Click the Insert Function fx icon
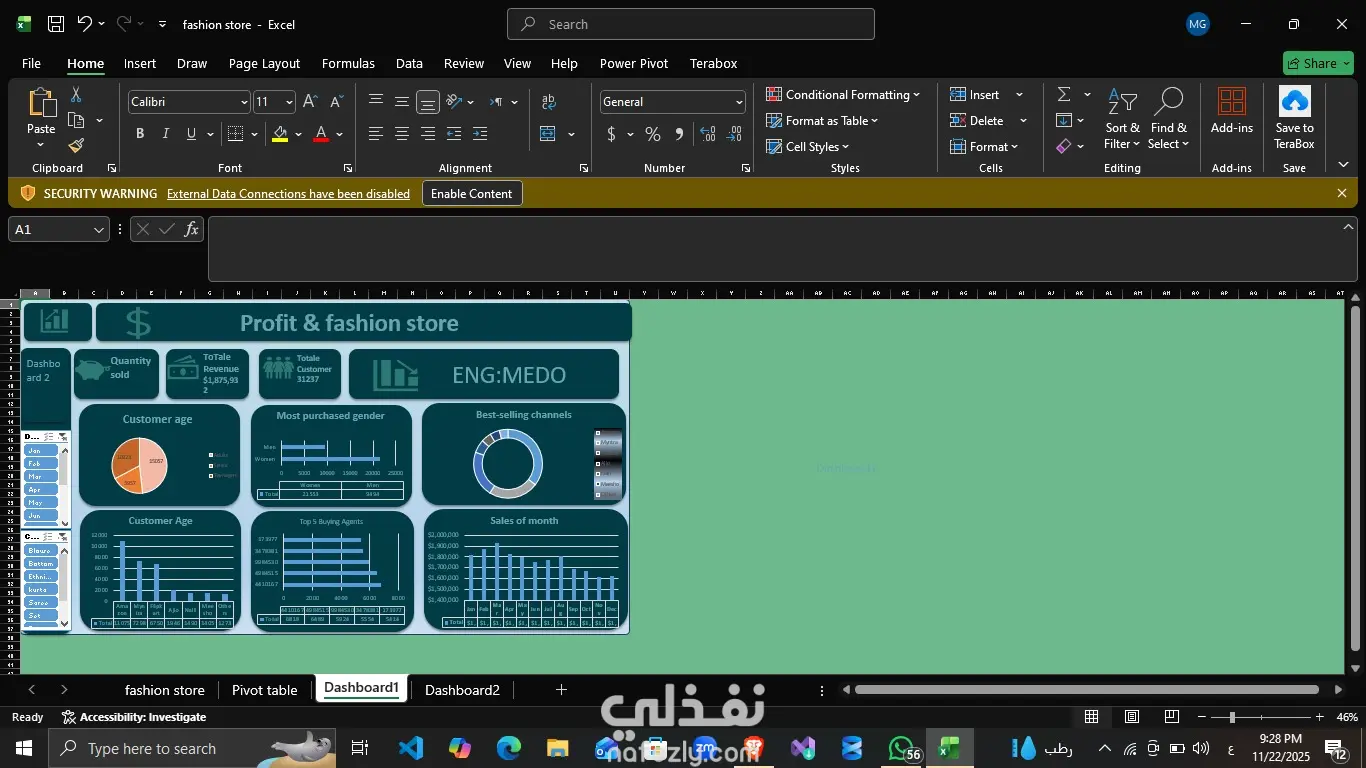1366x768 pixels. [191, 230]
